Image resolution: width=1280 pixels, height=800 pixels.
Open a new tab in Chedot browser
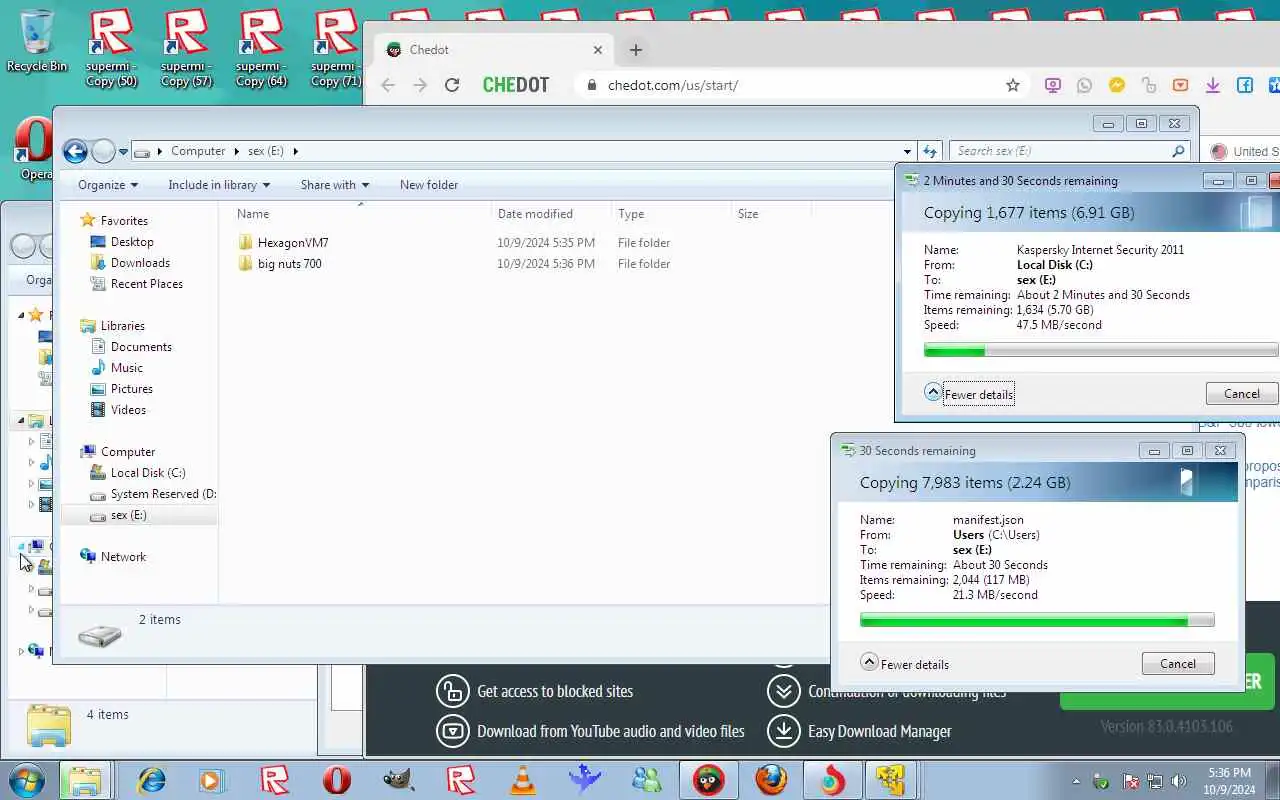click(x=636, y=50)
